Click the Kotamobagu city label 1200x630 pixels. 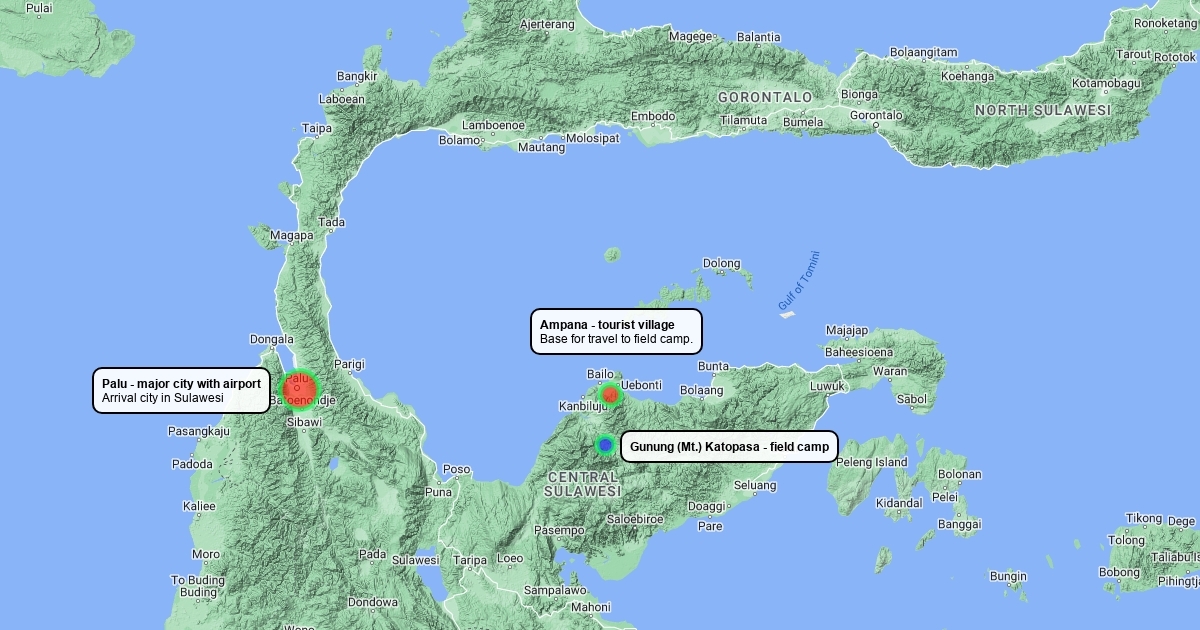click(1106, 83)
